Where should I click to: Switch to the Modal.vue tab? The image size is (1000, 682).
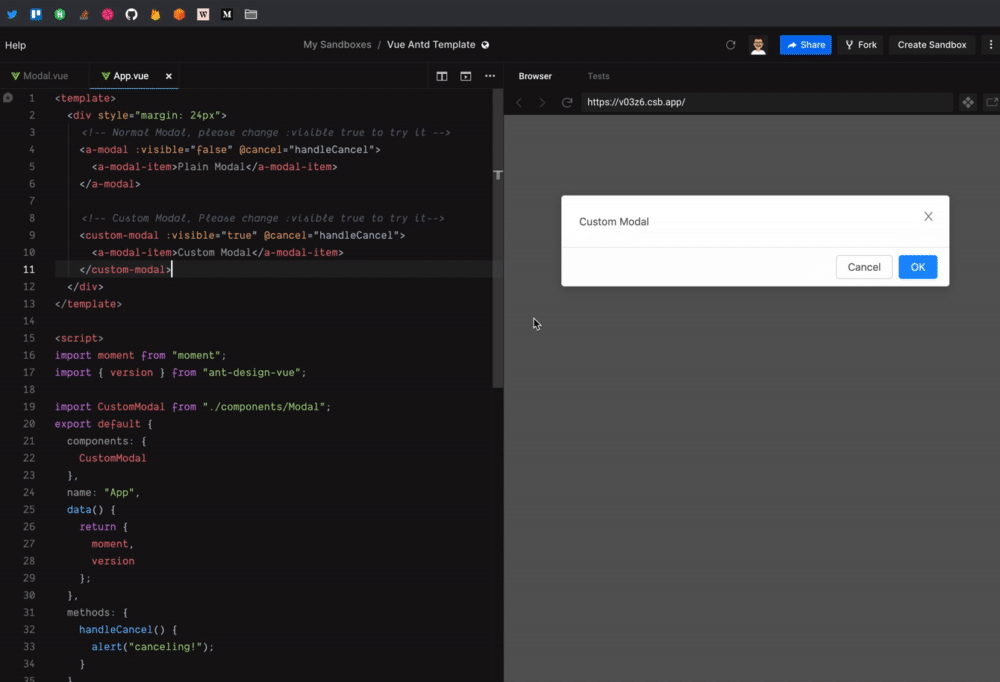point(44,76)
